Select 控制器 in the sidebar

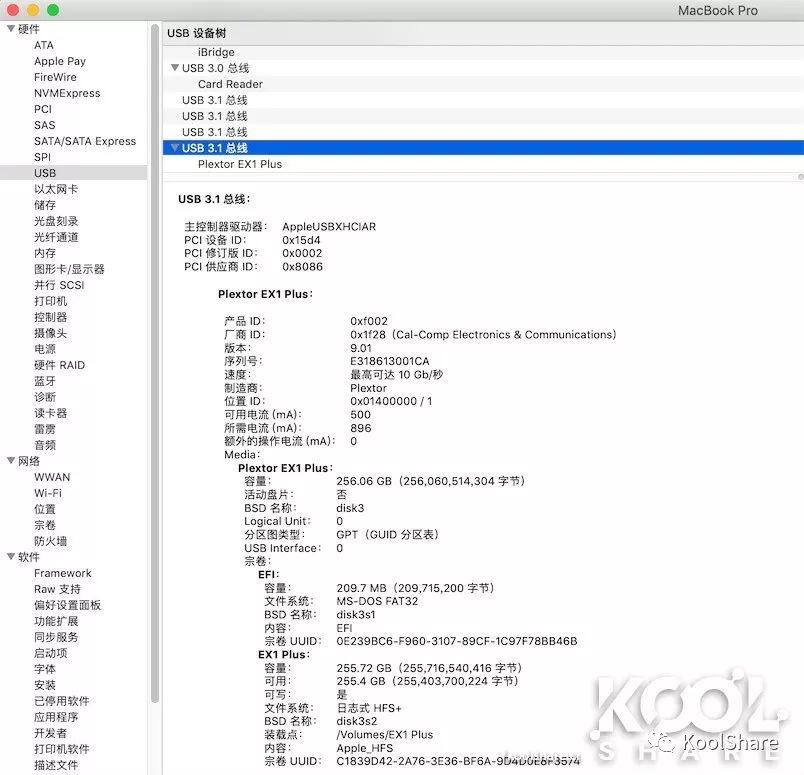[x=50, y=317]
